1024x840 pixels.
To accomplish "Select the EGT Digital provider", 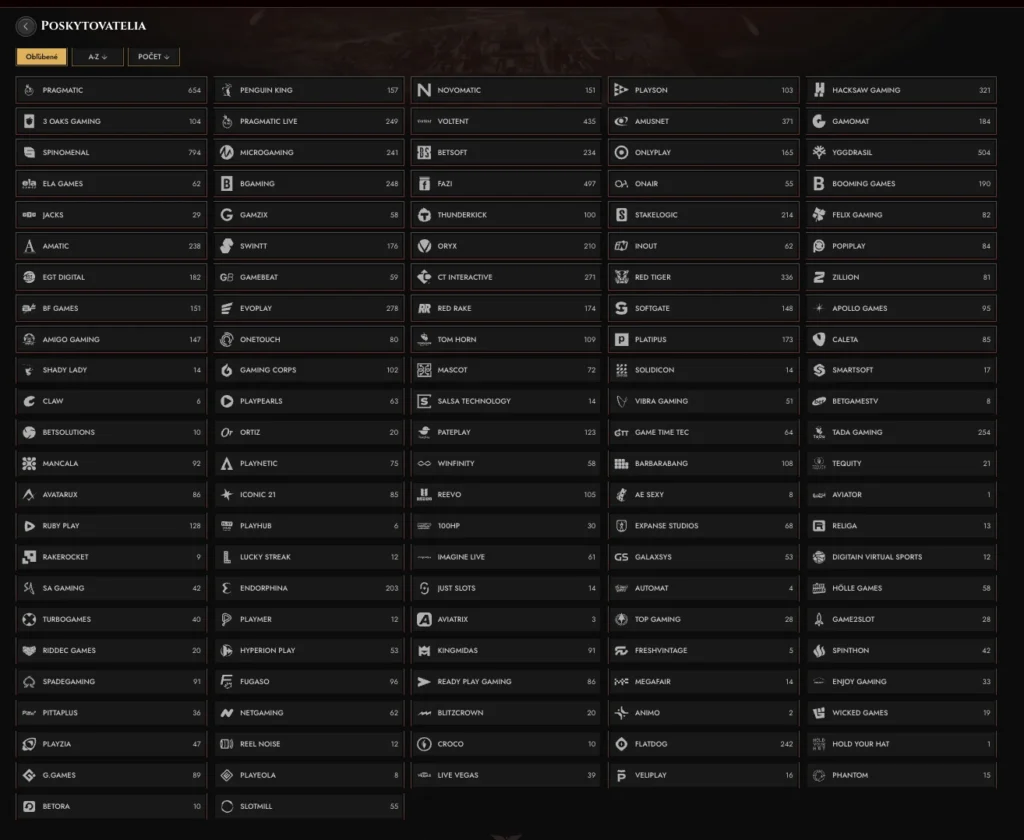I will click(111, 277).
